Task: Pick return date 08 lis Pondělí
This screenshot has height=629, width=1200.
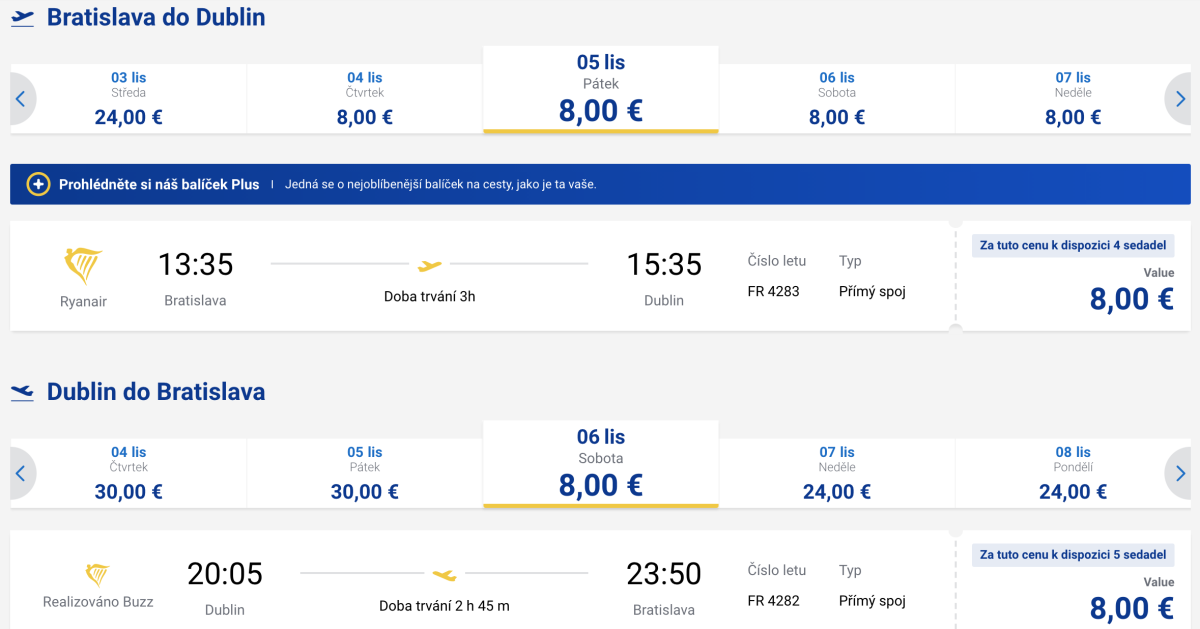Action: pyautogui.click(x=1072, y=473)
